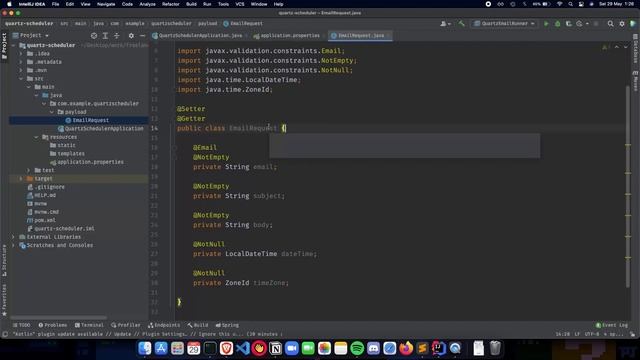Collapse the payload package

[52, 112]
